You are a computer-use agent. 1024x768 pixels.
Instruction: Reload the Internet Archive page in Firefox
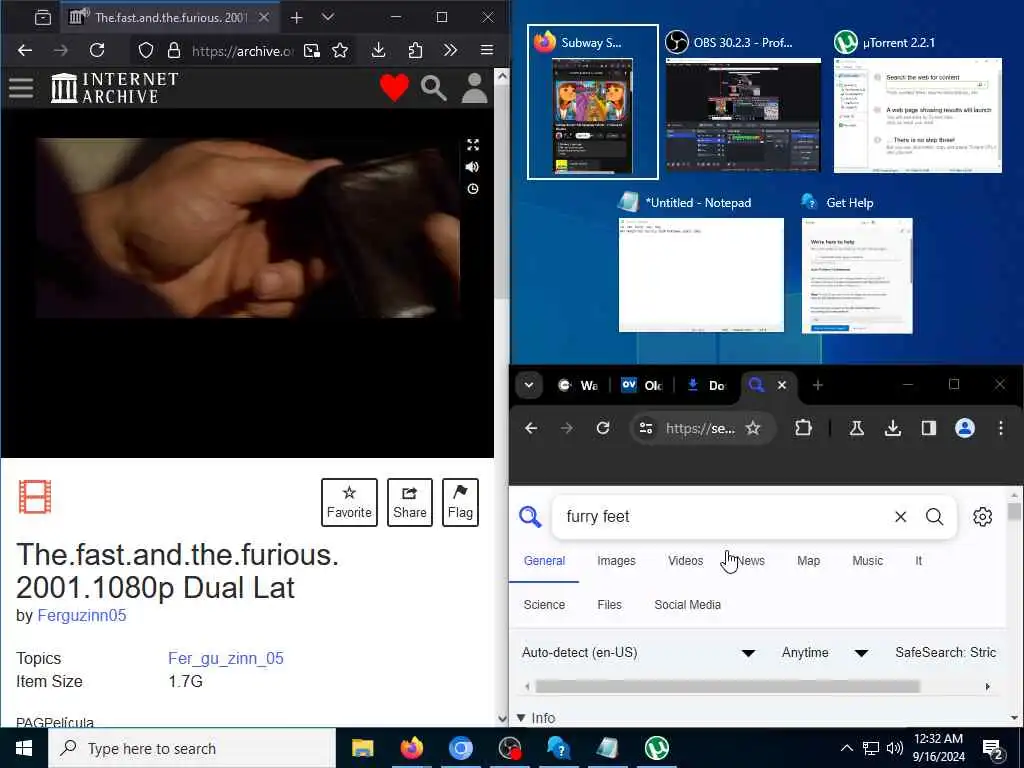pos(97,50)
